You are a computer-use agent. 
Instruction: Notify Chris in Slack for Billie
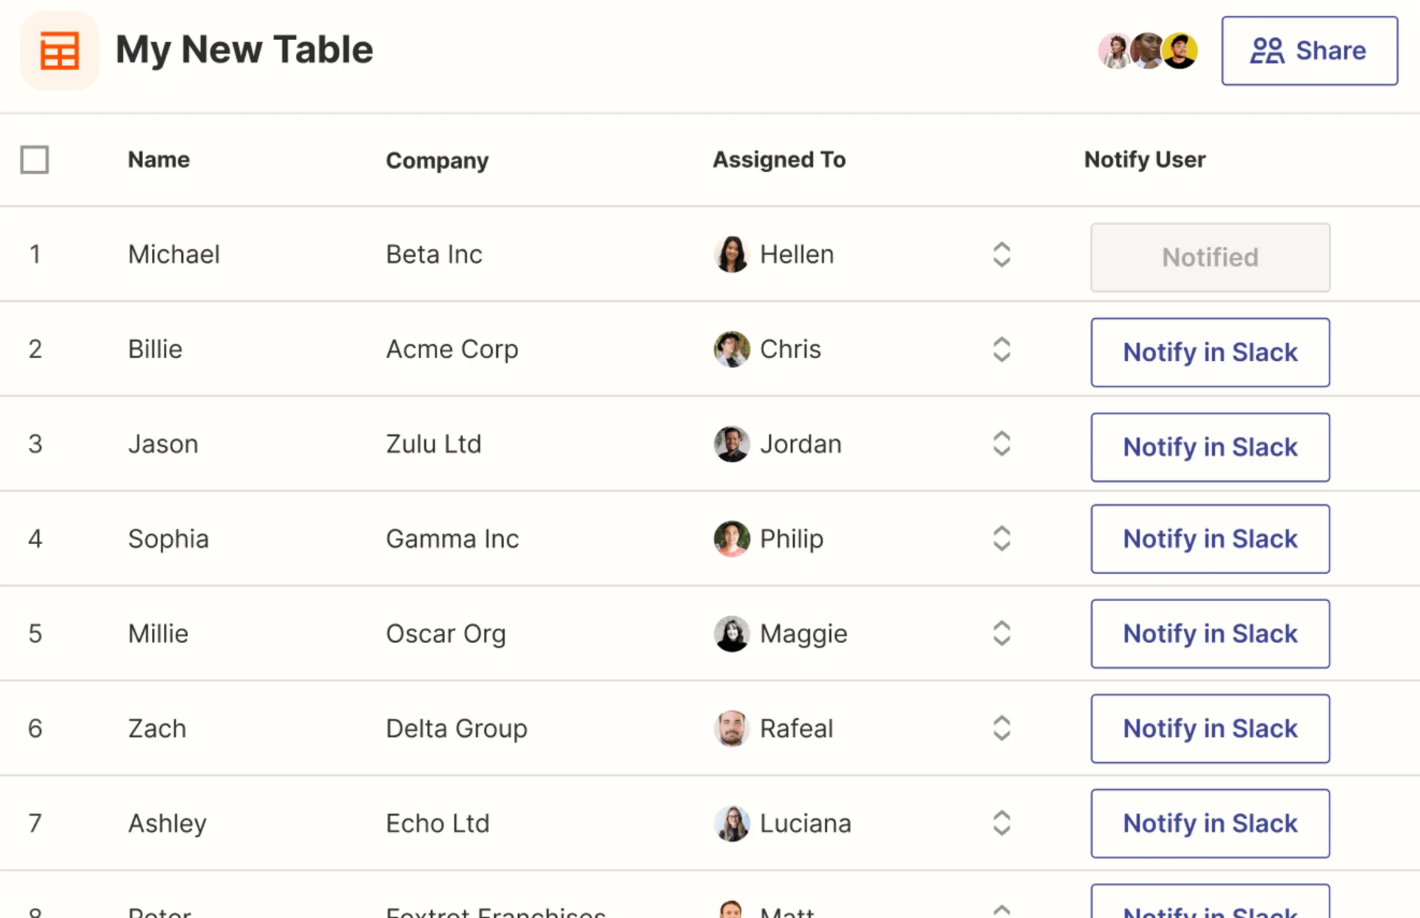1209,352
